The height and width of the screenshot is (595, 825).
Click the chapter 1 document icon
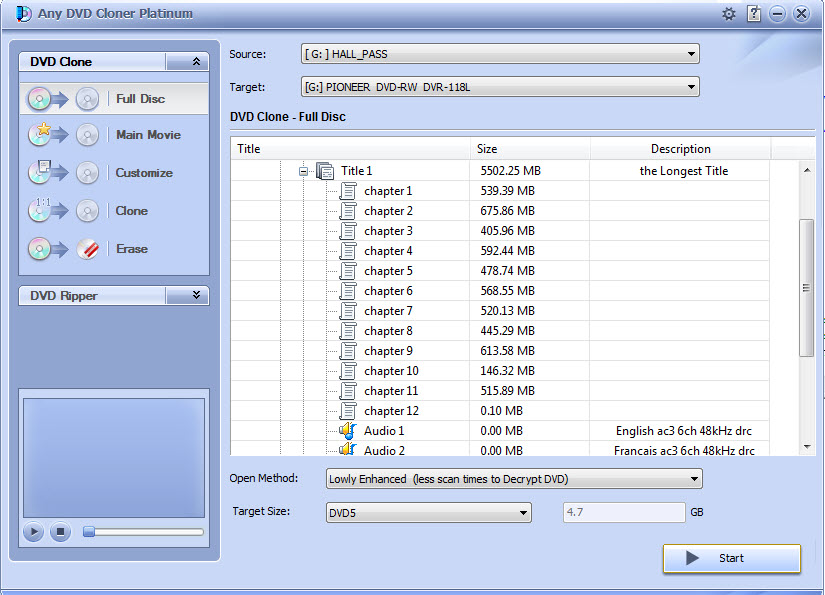pos(348,190)
